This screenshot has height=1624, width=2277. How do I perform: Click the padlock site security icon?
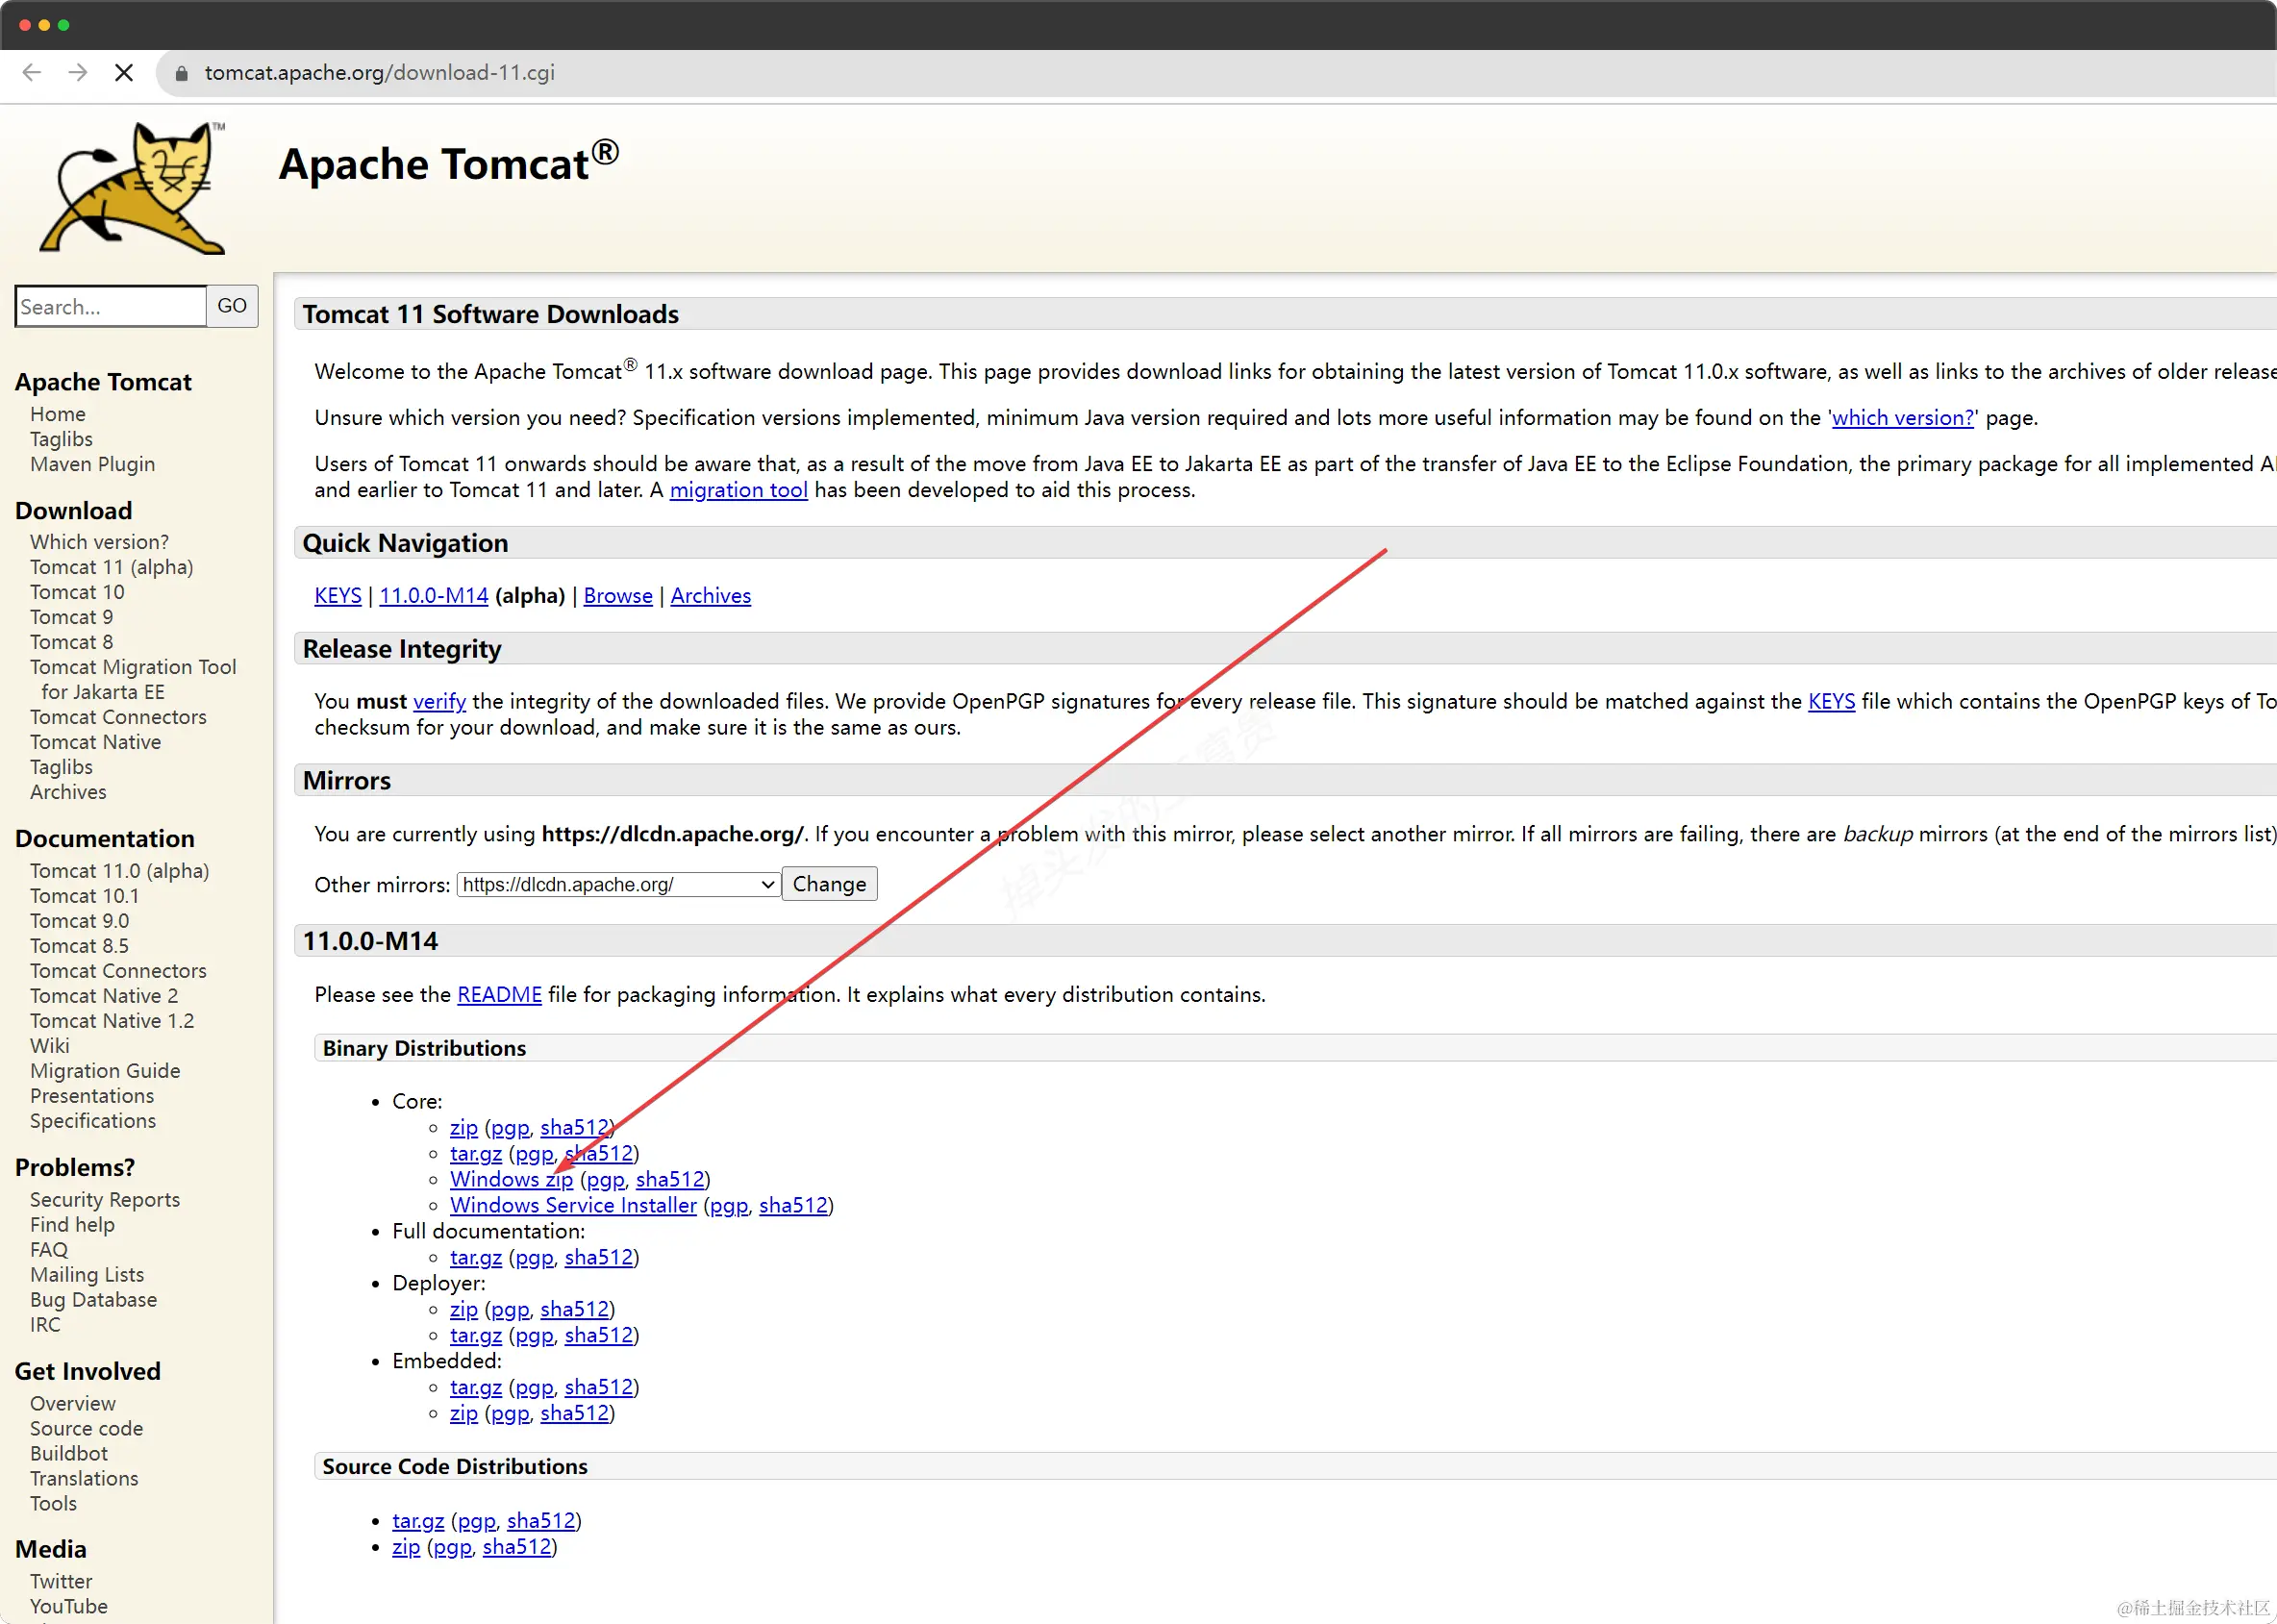pos(181,73)
